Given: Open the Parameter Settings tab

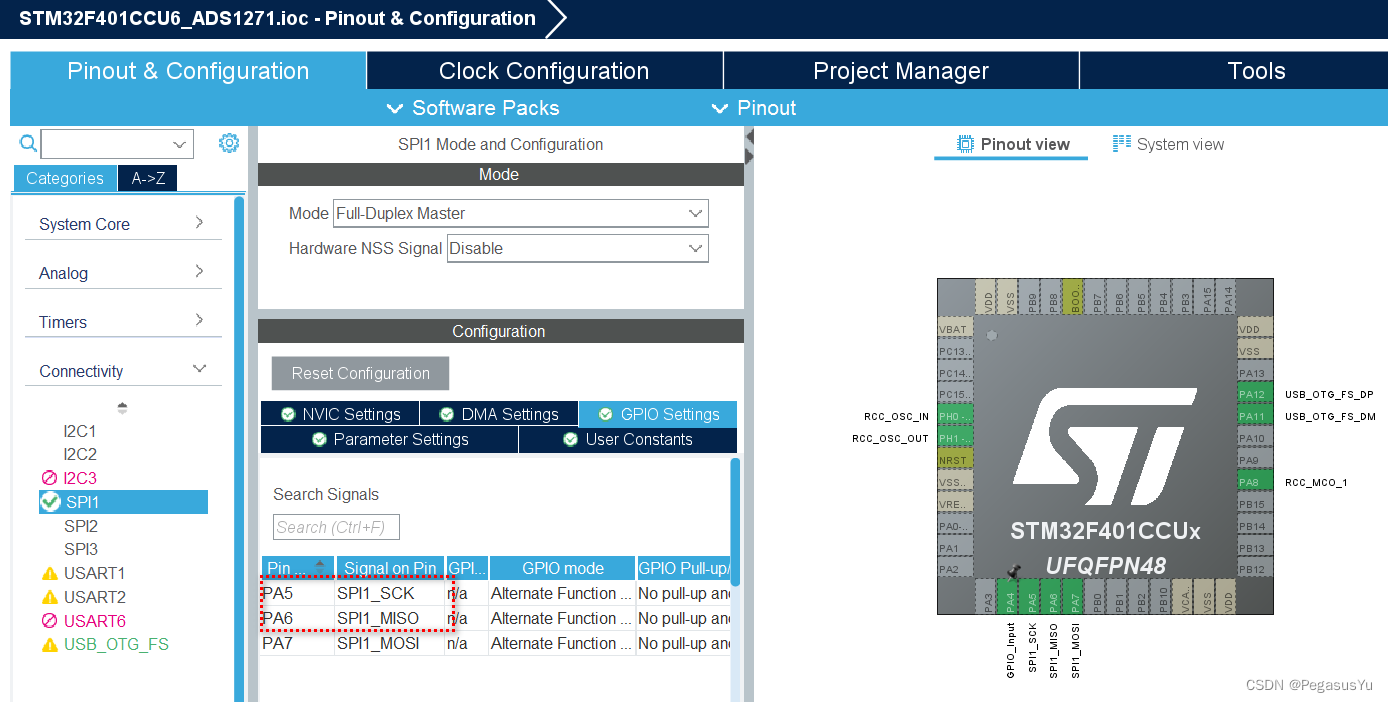Looking at the screenshot, I should tap(389, 439).
